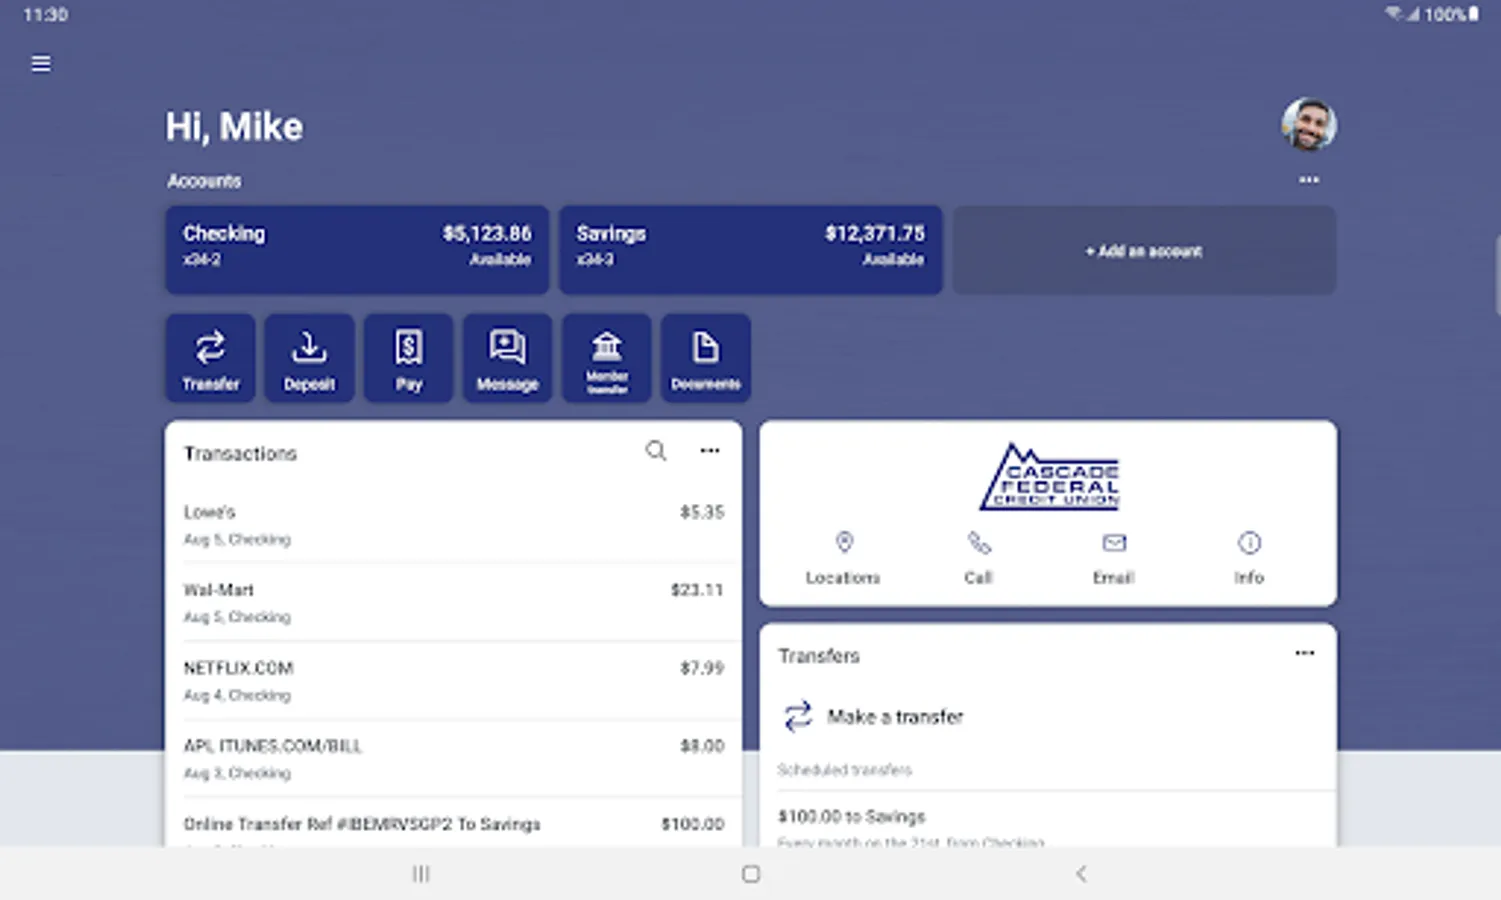This screenshot has width=1501, height=900.
Task: Click Add an account
Action: (x=1144, y=250)
